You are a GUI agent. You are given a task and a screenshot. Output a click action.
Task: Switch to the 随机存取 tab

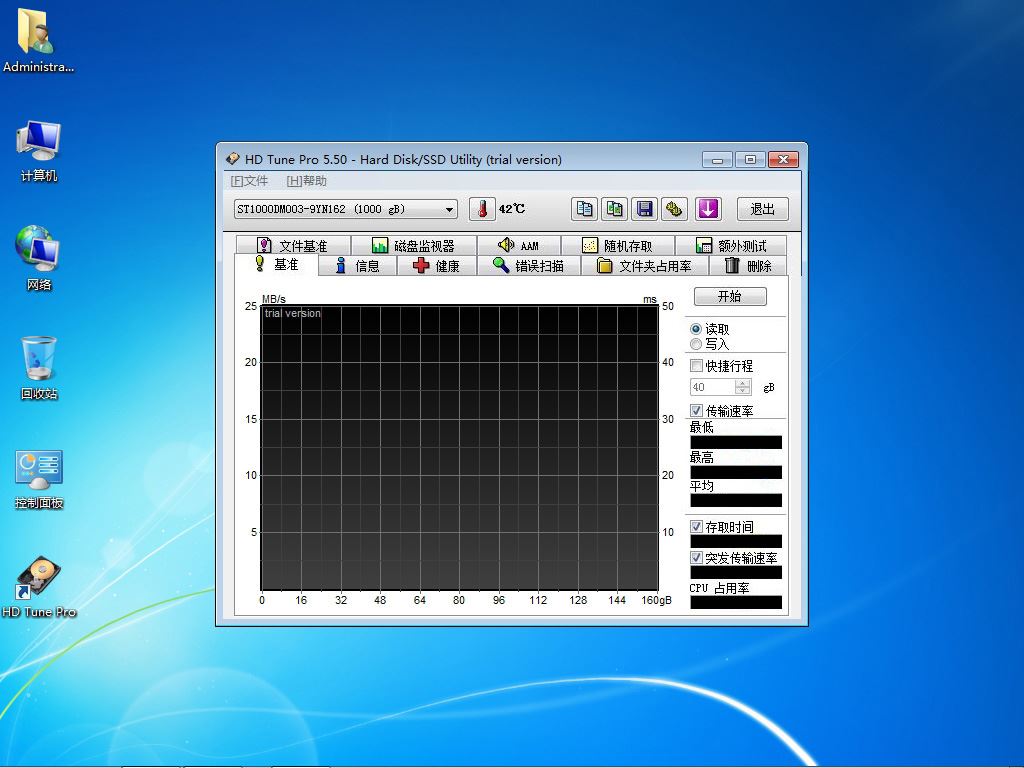[617, 246]
